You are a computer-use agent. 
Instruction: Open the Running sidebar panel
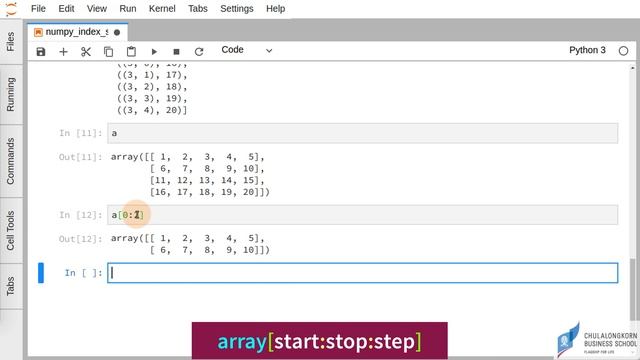tap(11, 94)
